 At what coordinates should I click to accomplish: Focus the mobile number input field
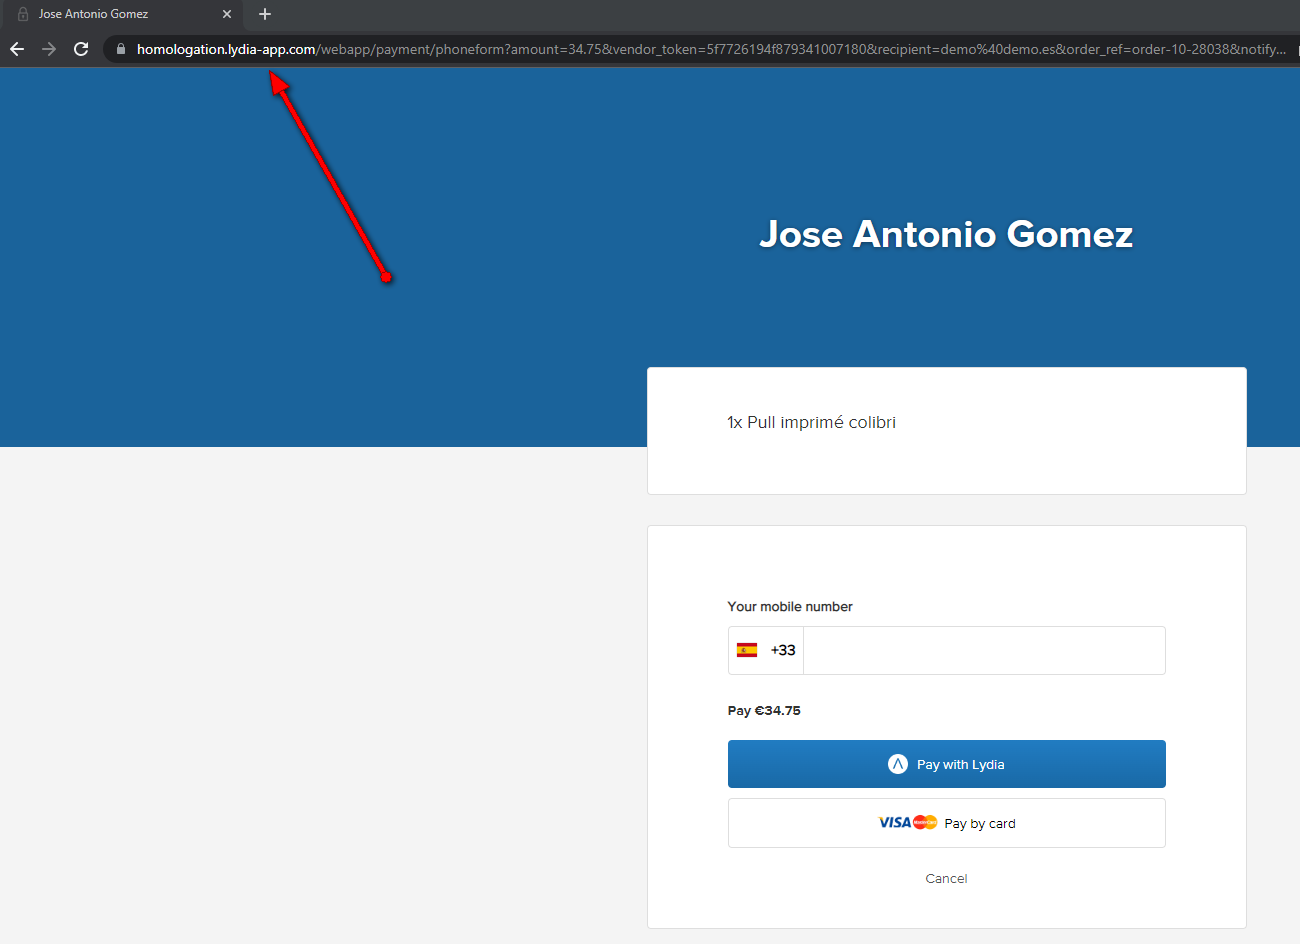[984, 650]
